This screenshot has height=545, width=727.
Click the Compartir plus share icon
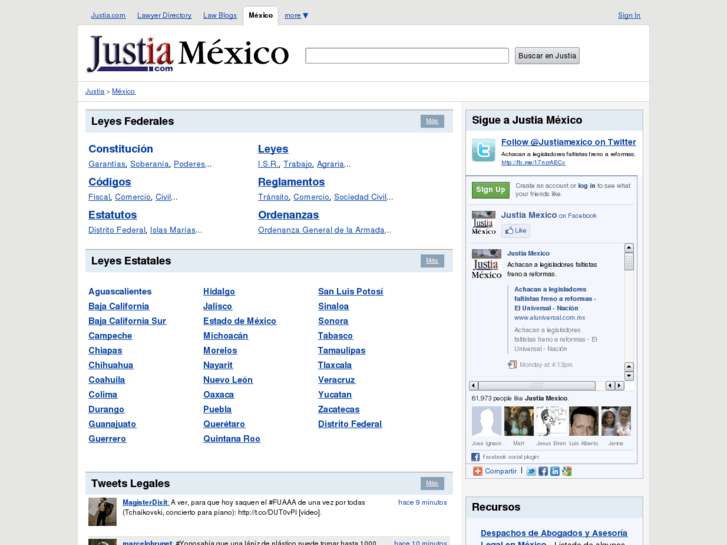pyautogui.click(x=477, y=471)
